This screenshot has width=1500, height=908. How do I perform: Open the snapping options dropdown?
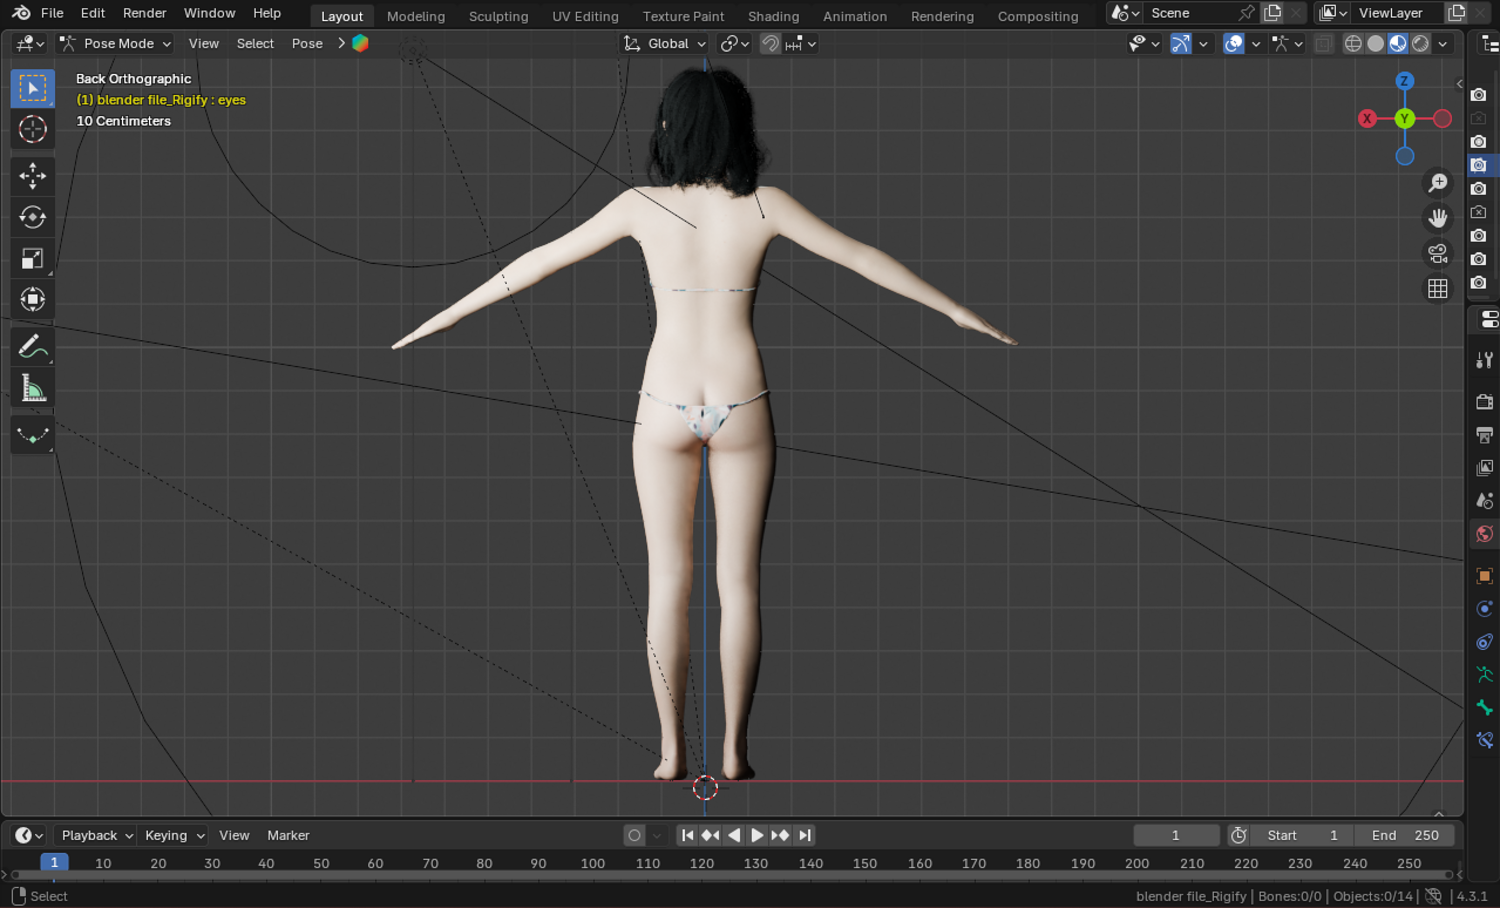(802, 43)
